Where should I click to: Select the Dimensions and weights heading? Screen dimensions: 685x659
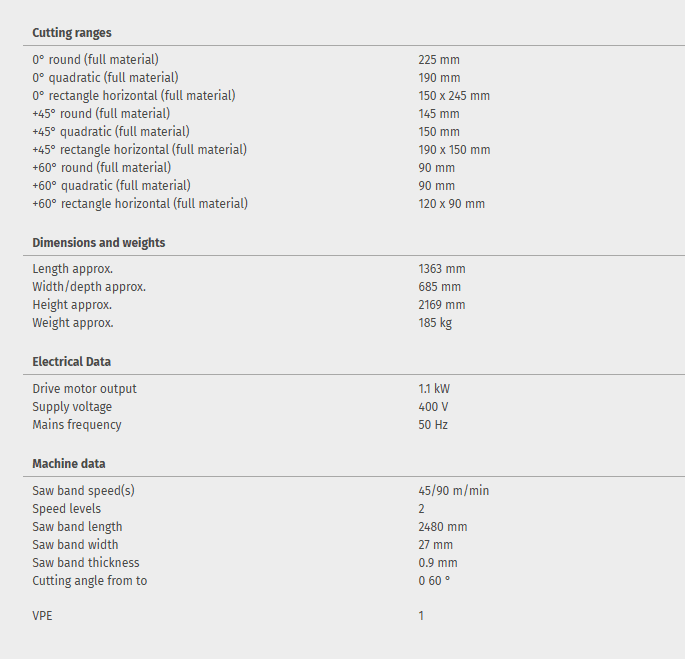tap(99, 243)
